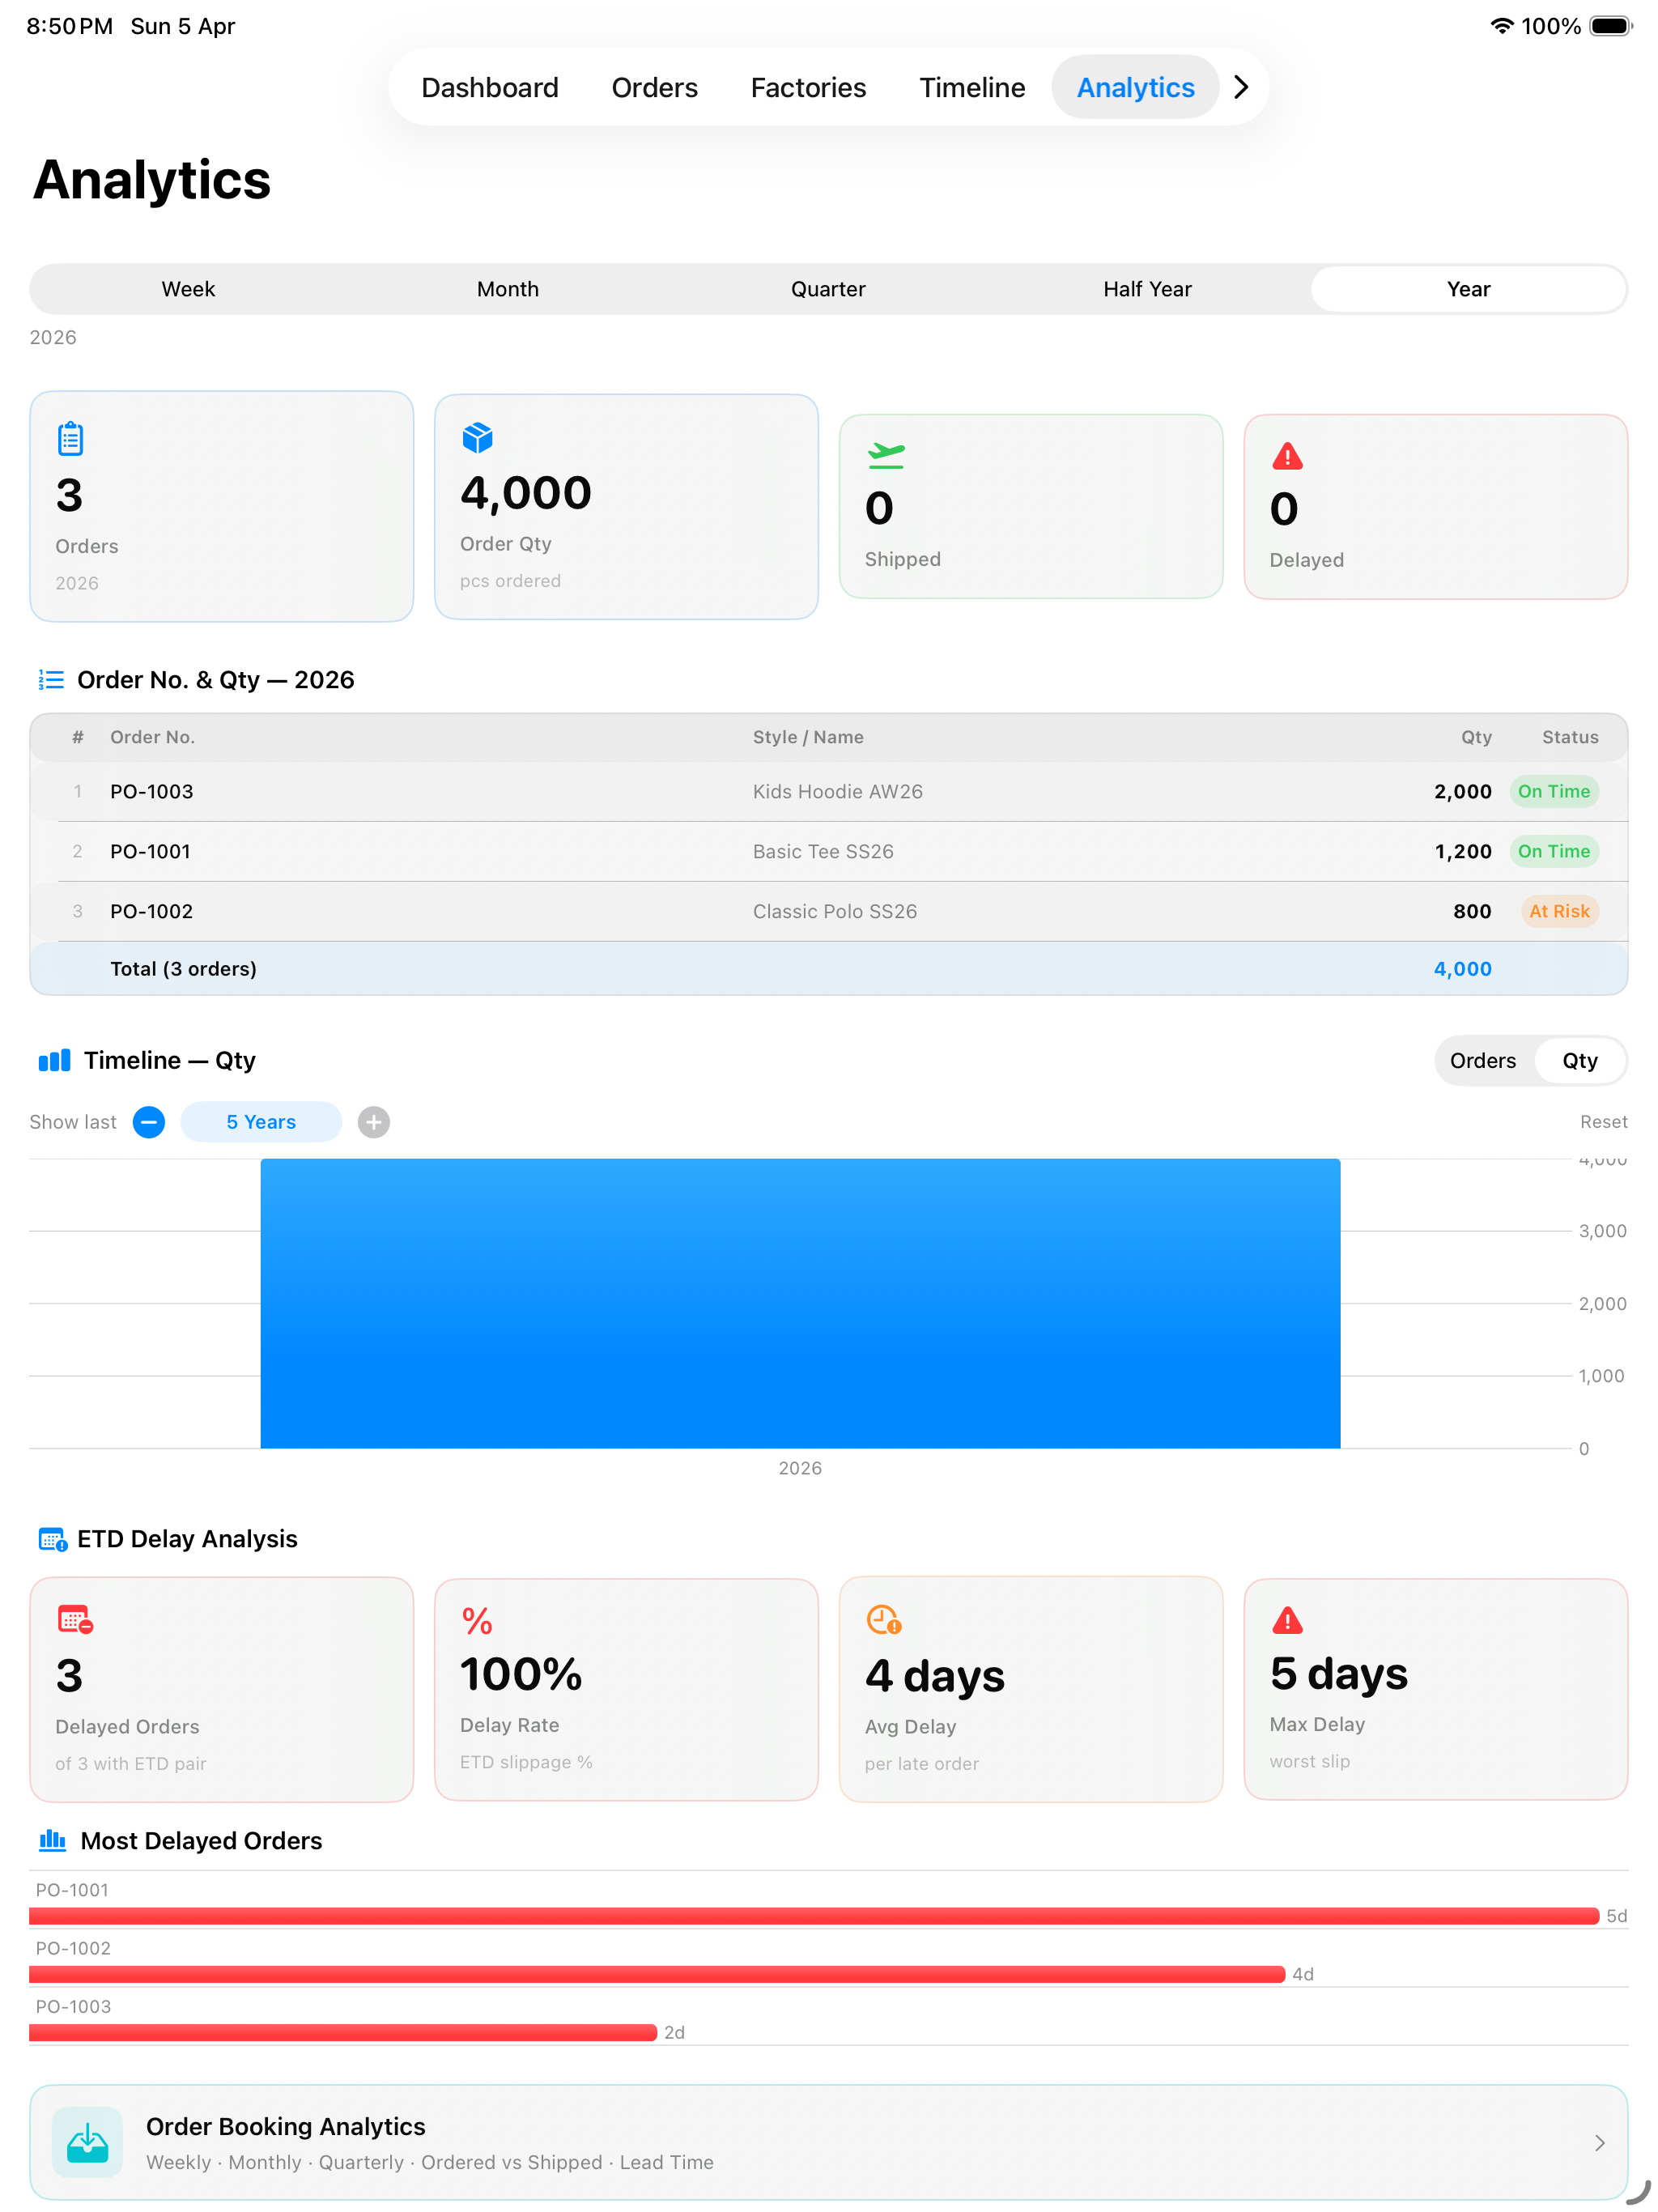Select the Half Year period segment
The width and height of the screenshot is (1658, 2212).
coord(1147,289)
